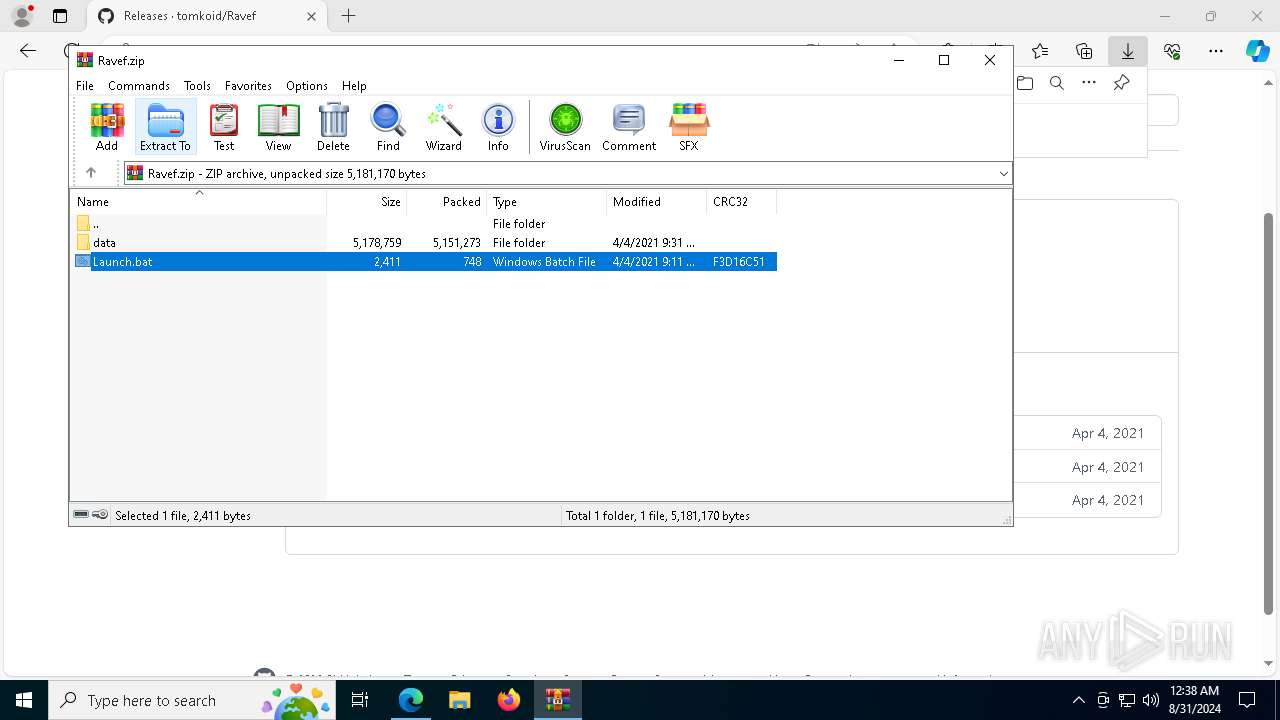Open Copilot in Edge sidebar
Image resolution: width=1280 pixels, height=720 pixels.
tap(1257, 51)
